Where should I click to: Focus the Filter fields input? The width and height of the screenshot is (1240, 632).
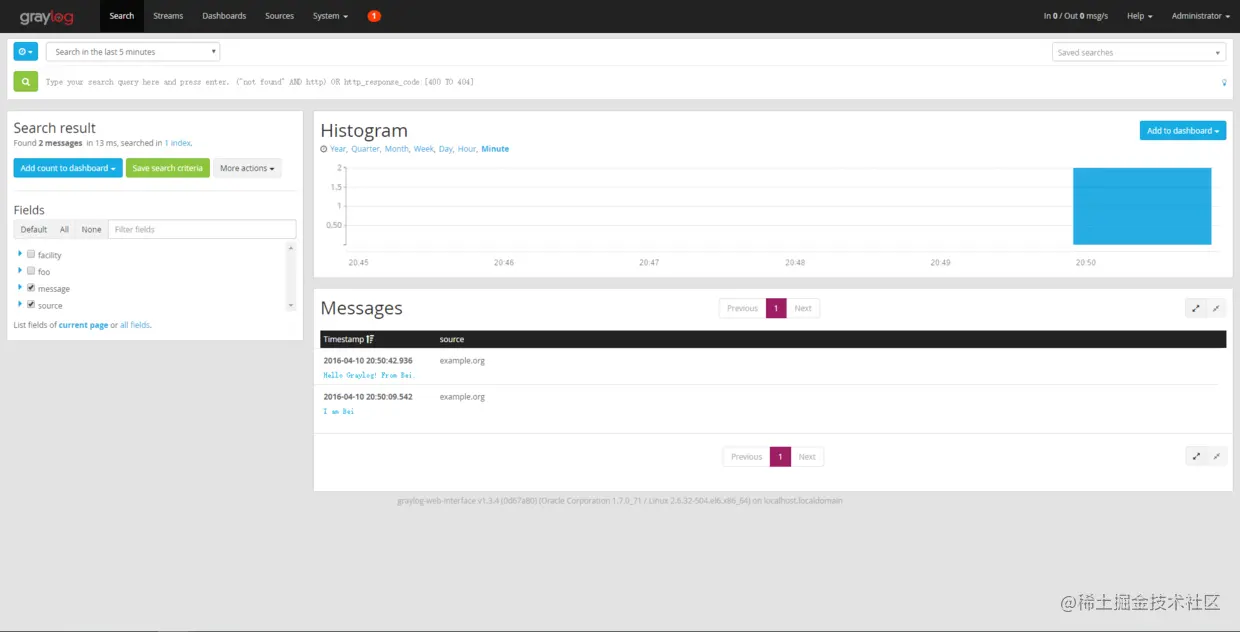point(202,229)
